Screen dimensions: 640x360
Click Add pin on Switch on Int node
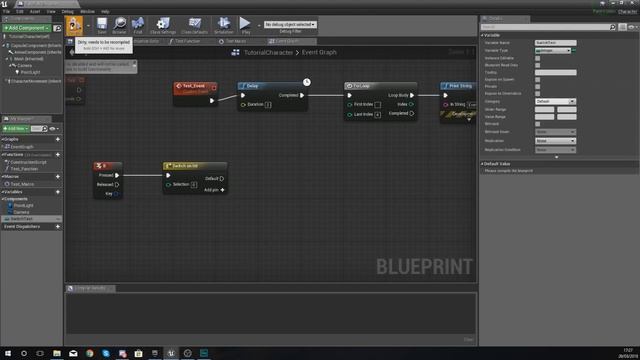[x=214, y=190]
